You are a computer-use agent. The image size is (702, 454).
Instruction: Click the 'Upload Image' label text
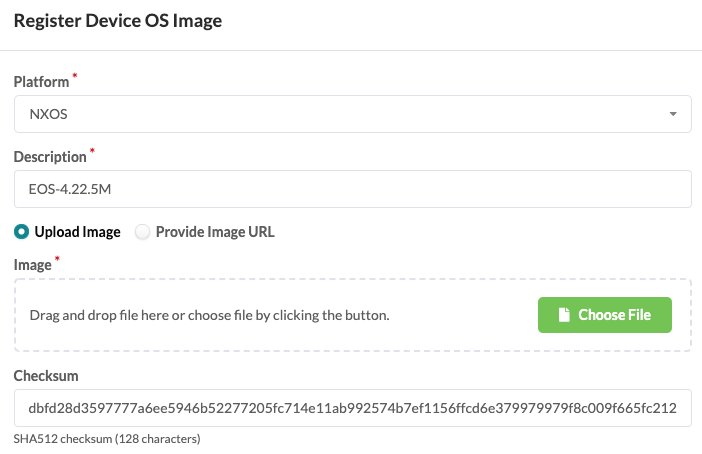pyautogui.click(x=77, y=232)
